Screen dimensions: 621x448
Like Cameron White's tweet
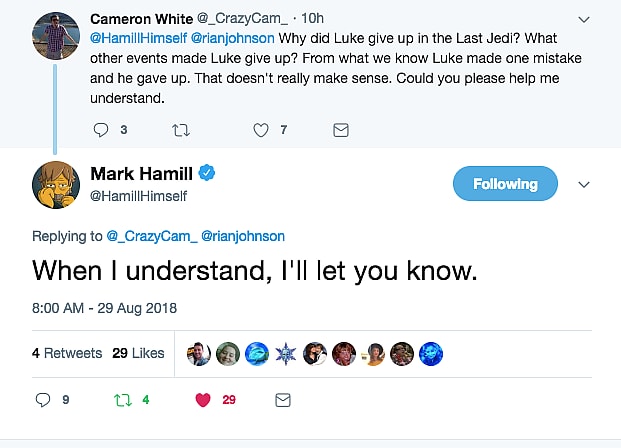click(x=261, y=130)
